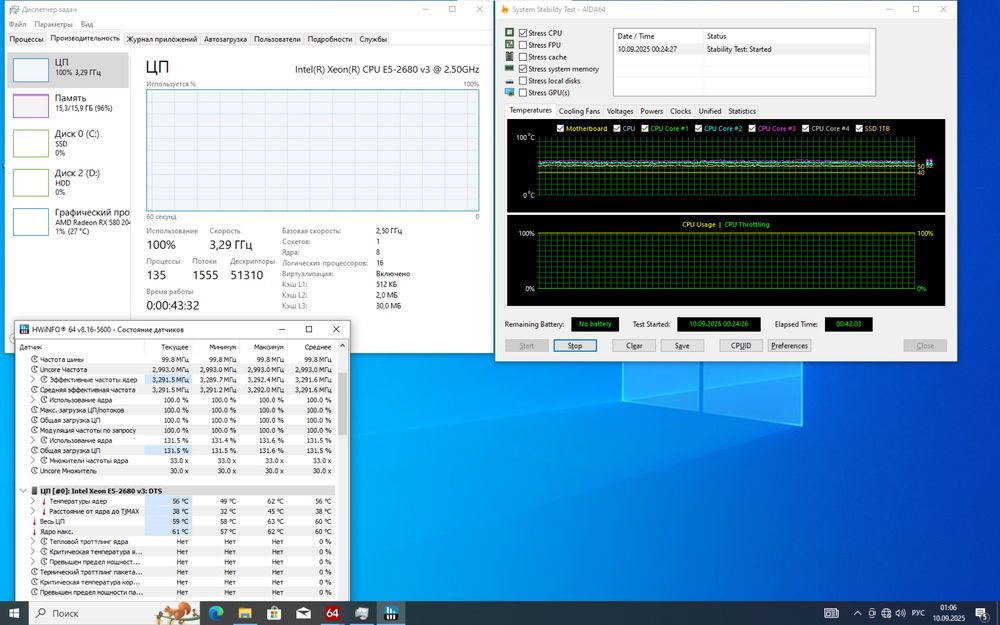Enable the Stress local disks checkbox
Screen dimensions: 1000x625
(523, 80)
